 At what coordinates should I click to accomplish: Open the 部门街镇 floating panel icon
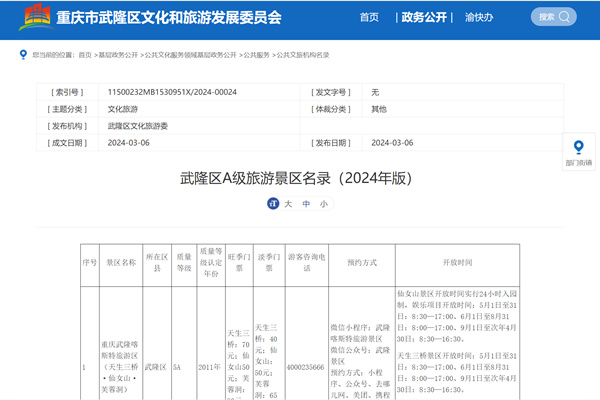click(x=579, y=152)
